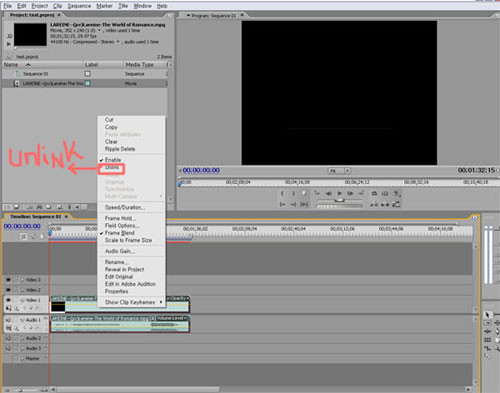
Task: Toggle Frame Blend in the context menu
Action: pos(120,233)
